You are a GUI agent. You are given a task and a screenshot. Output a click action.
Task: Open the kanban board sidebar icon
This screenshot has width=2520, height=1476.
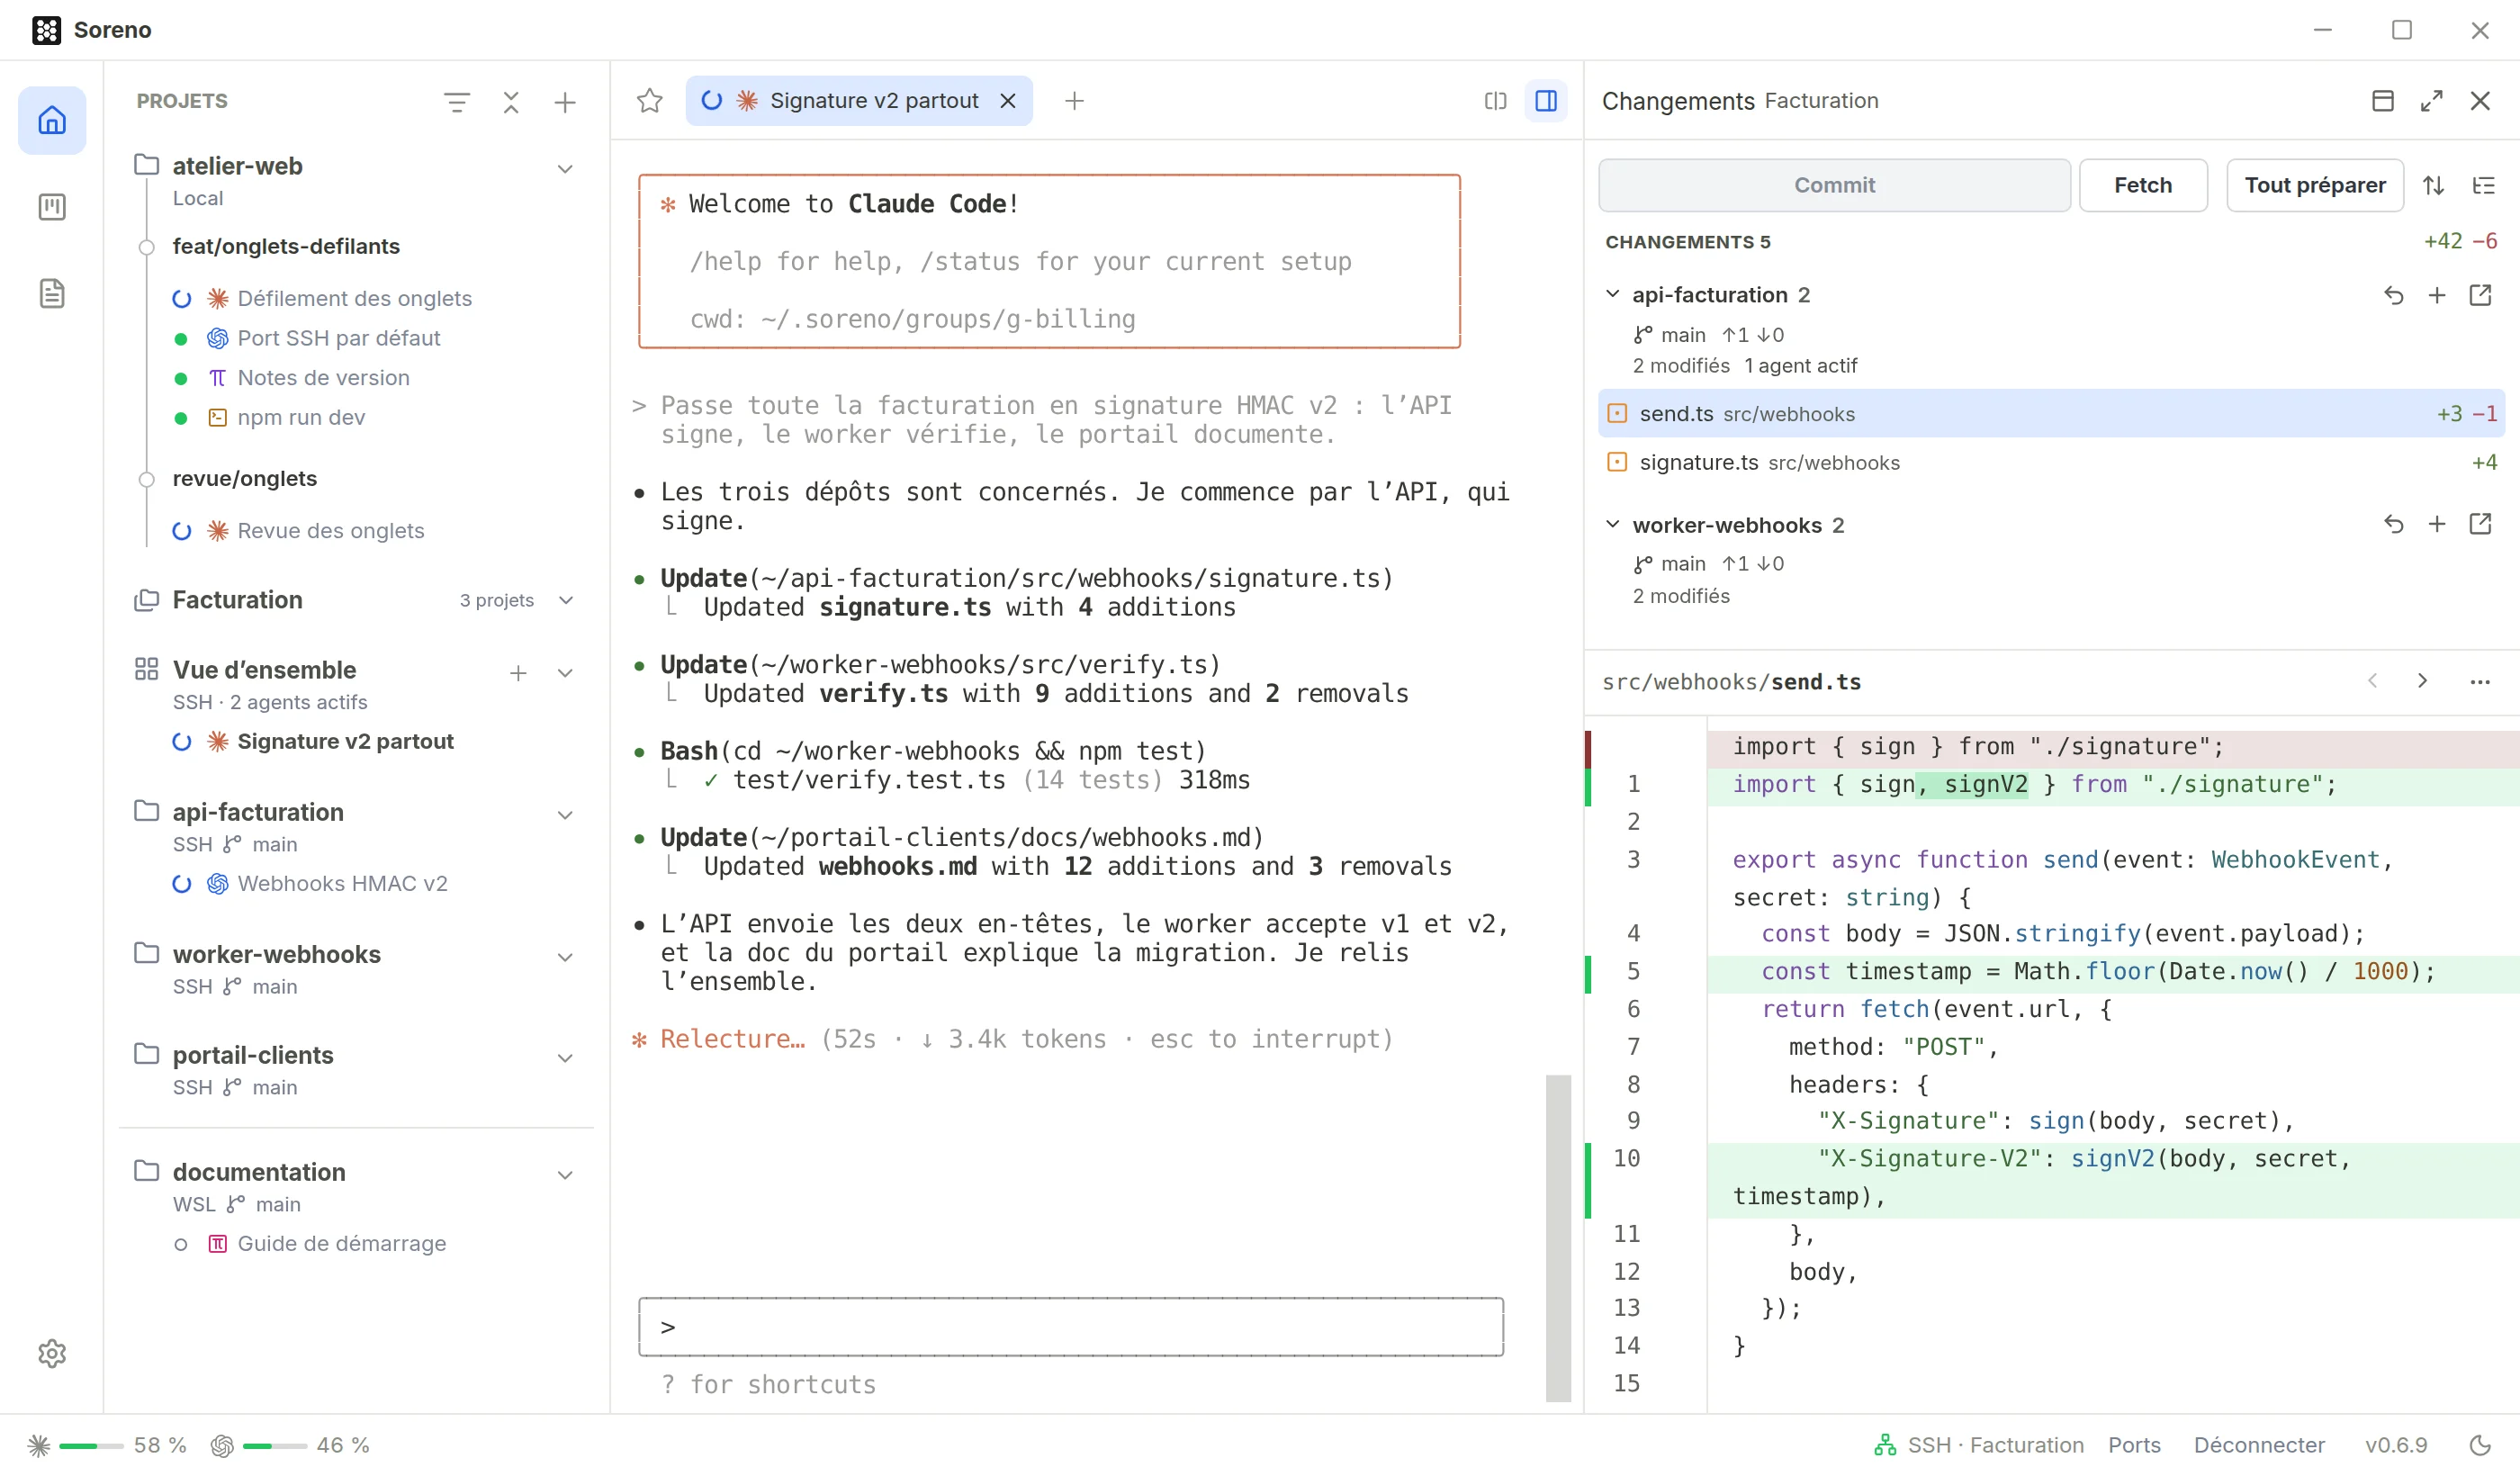coord(52,207)
